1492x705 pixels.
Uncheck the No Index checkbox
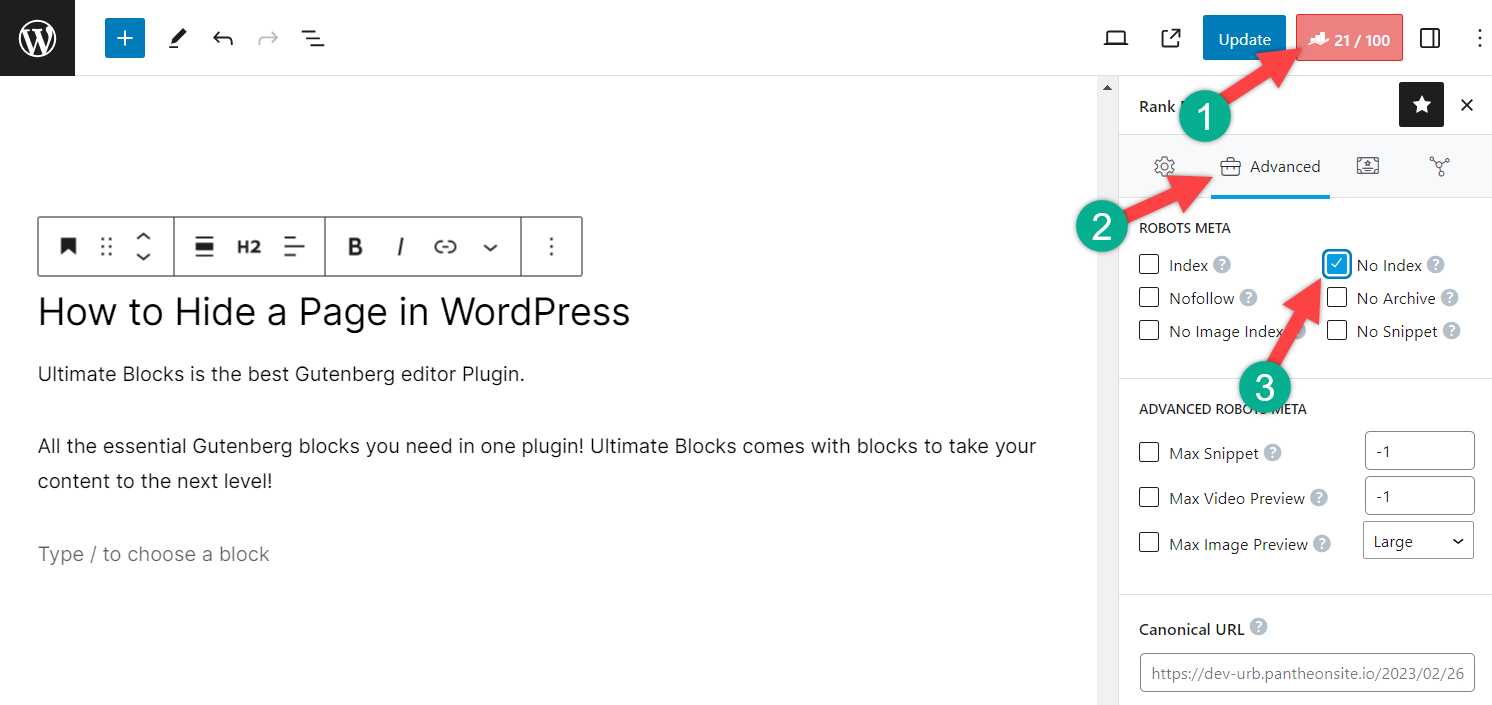(1337, 264)
